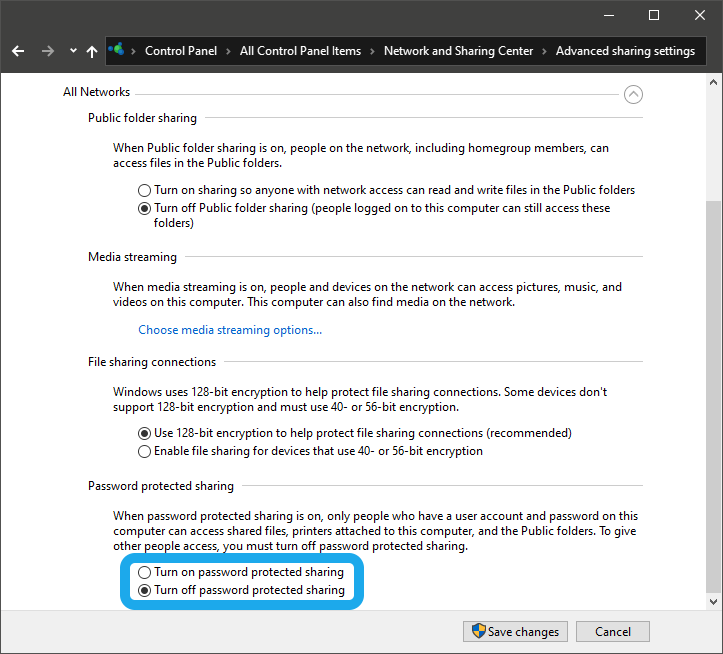Open the Recent locations dropdown arrow
The image size is (723, 654).
click(73, 51)
